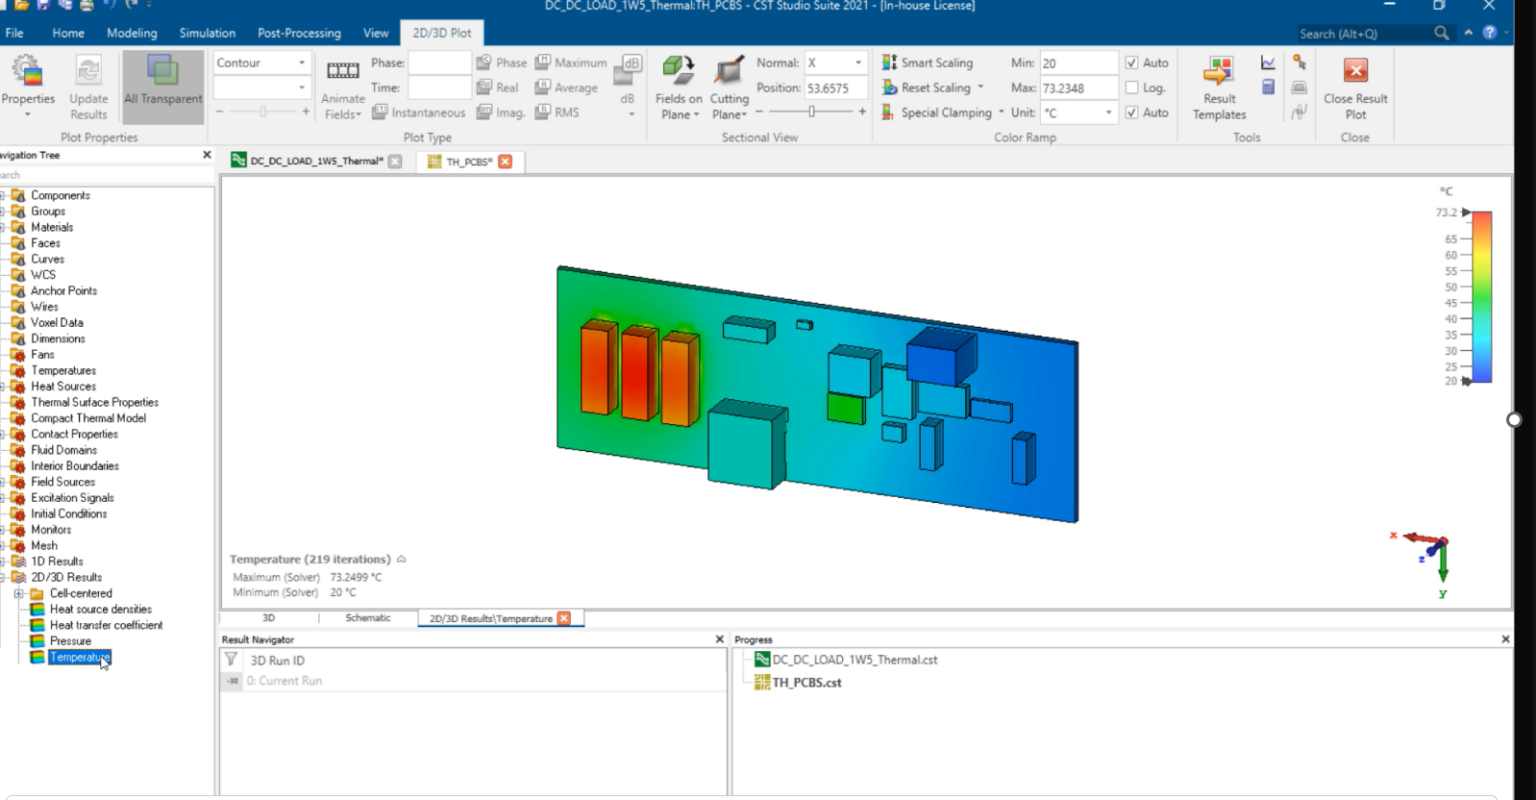Select Temperature in the navigation tree
This screenshot has height=800, width=1536.
(78, 657)
